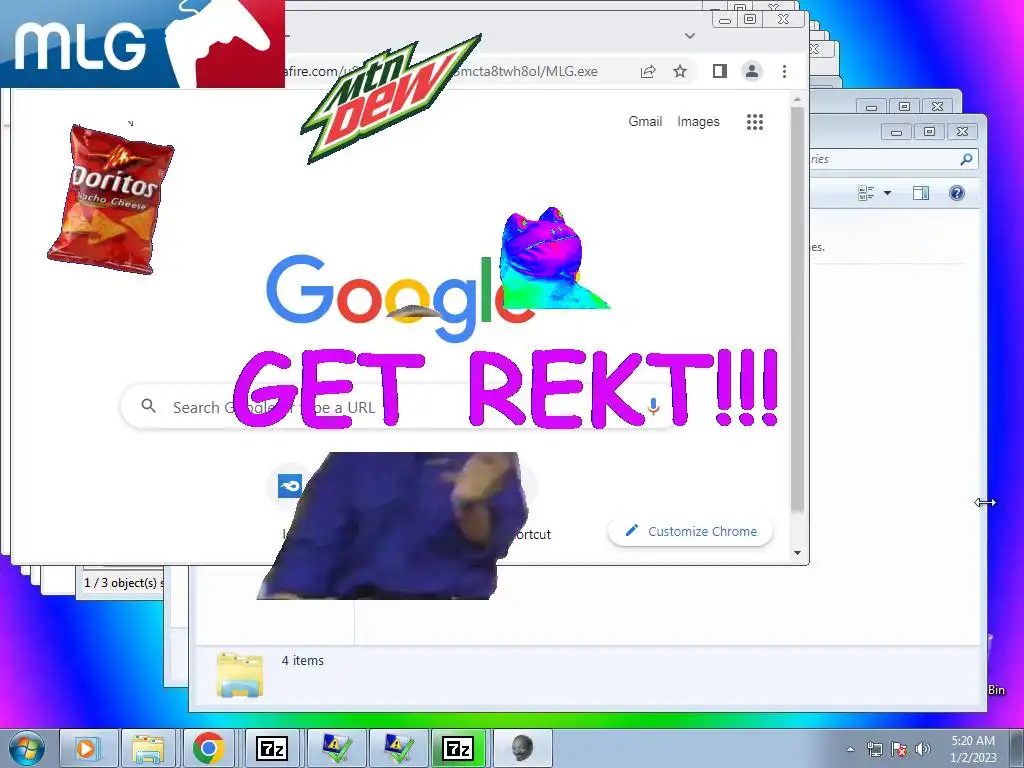This screenshot has width=1024, height=768.
Task: Toggle the Explorer preview pane icon
Action: click(921, 193)
